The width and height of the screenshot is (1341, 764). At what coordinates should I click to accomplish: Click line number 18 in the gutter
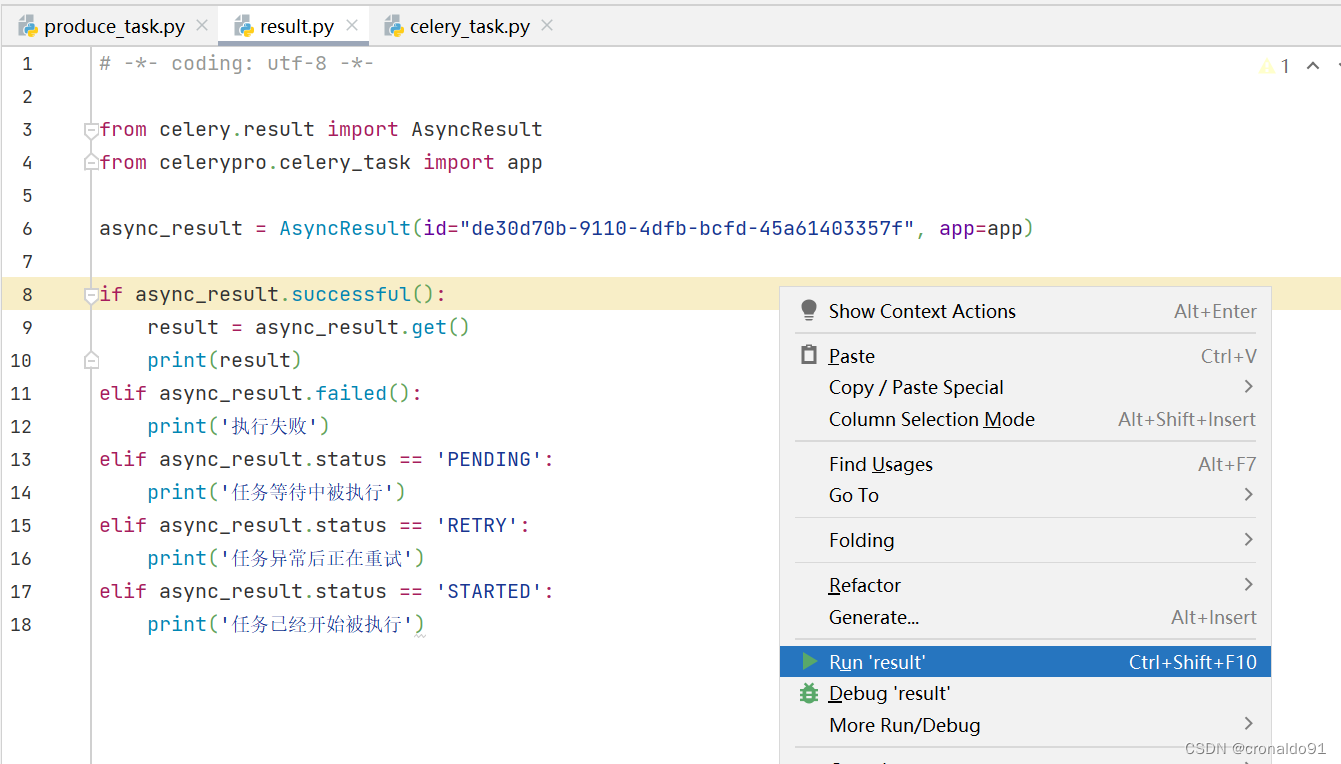point(21,624)
